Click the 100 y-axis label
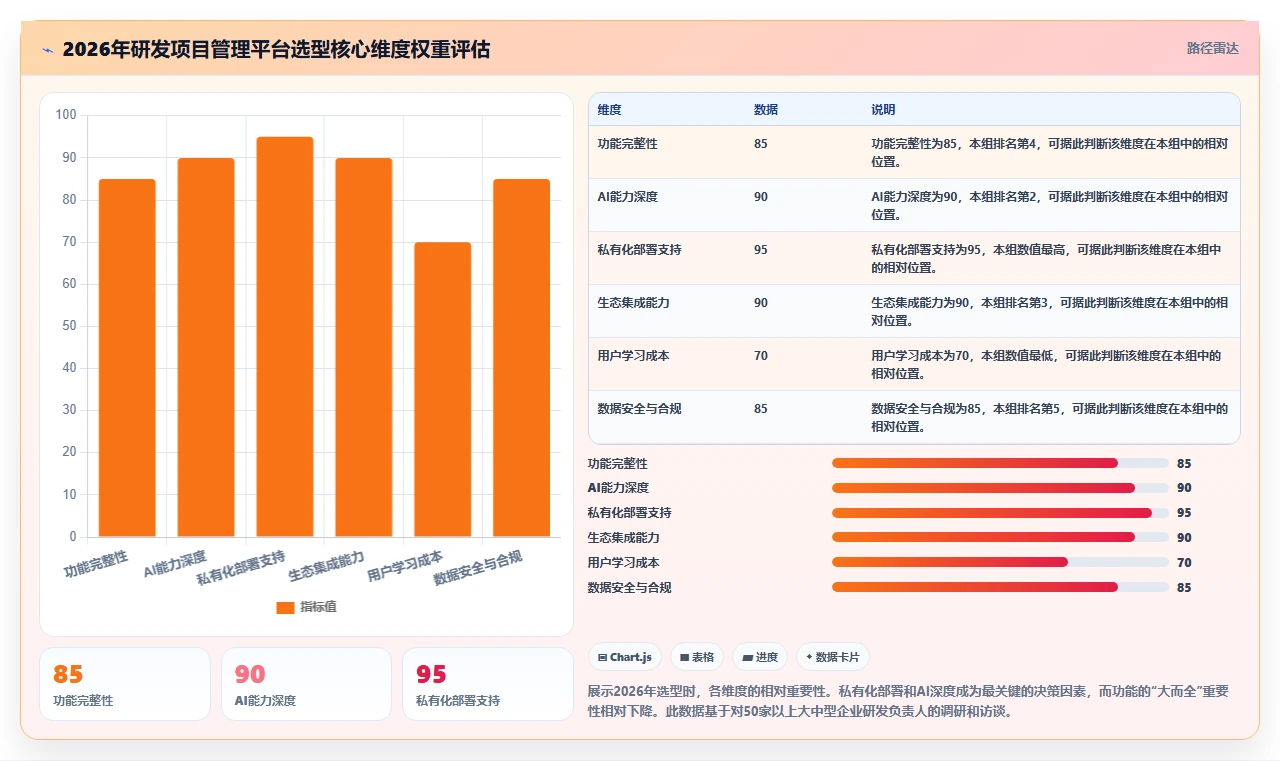The width and height of the screenshot is (1280, 761). pyautogui.click(x=66, y=115)
